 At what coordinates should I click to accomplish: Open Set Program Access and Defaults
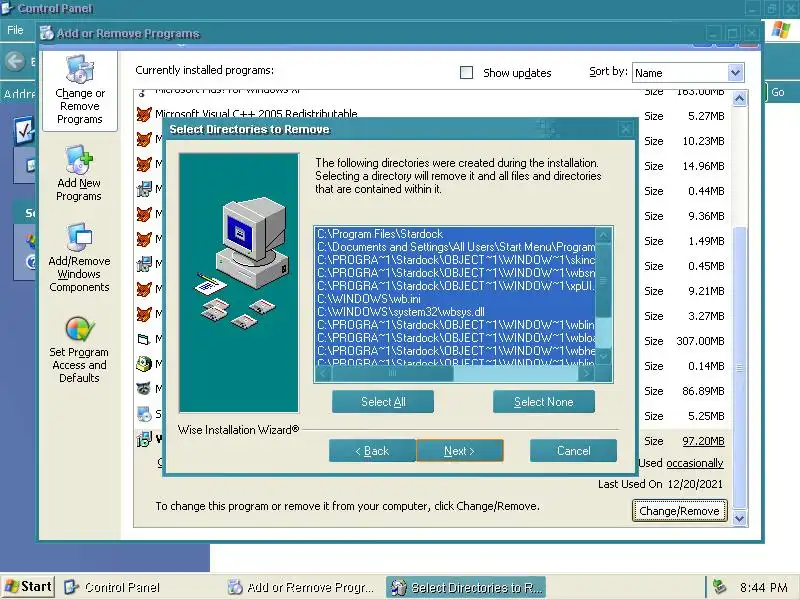(x=79, y=349)
